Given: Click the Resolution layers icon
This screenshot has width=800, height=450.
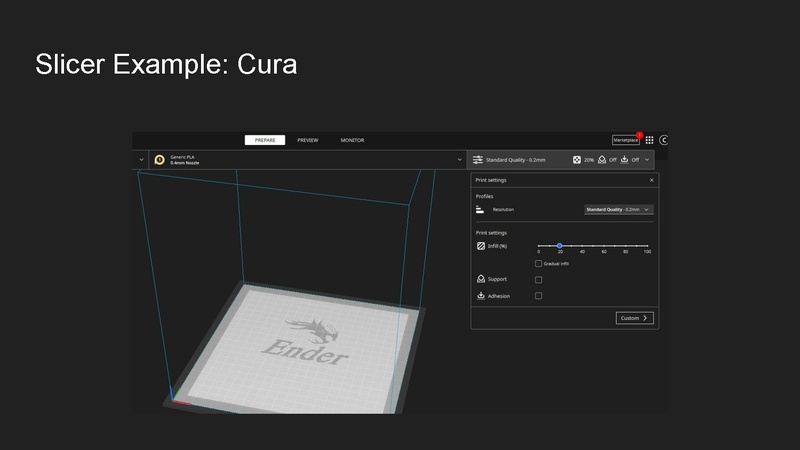Looking at the screenshot, I should [480, 209].
